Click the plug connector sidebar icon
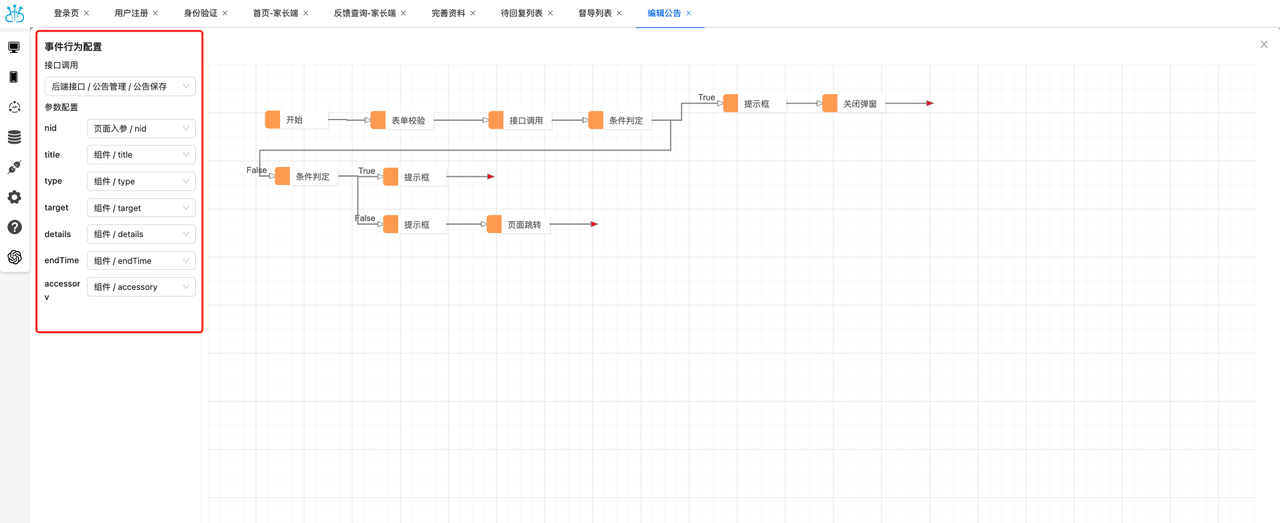The height and width of the screenshot is (523, 1280). tap(14, 167)
